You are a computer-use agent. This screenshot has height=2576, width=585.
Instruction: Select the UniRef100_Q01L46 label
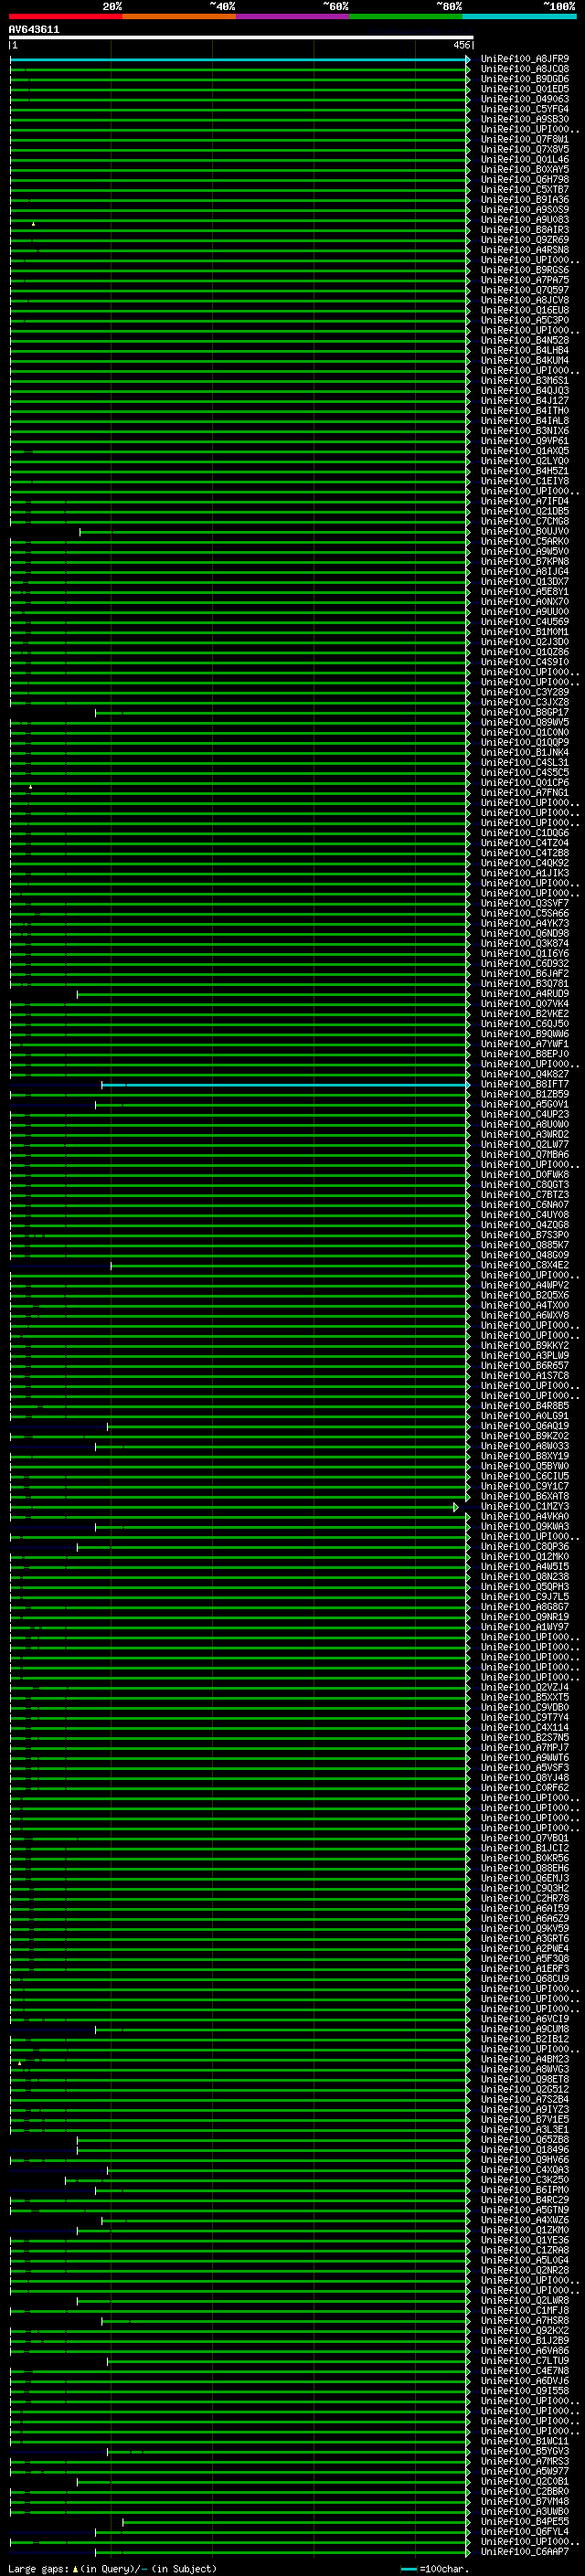coord(525,159)
